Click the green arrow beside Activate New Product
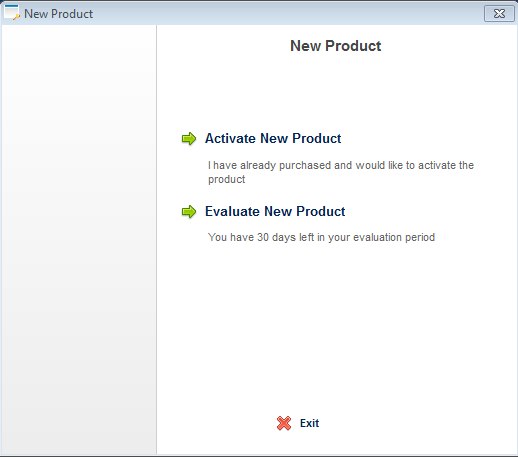 tap(189, 139)
